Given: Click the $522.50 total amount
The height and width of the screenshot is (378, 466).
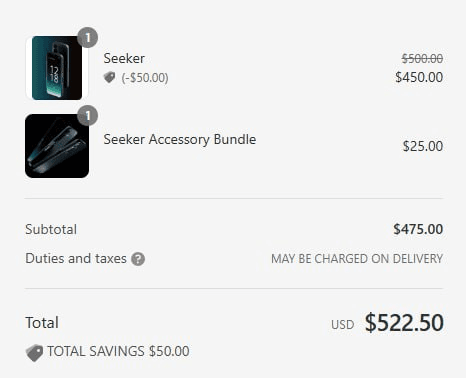Looking at the screenshot, I should click(x=404, y=323).
